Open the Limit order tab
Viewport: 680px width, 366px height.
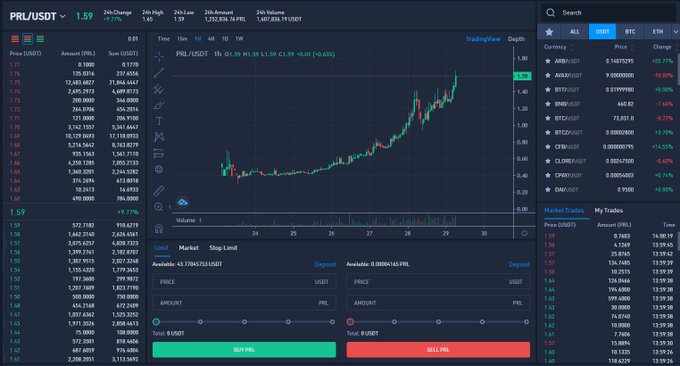pos(161,248)
